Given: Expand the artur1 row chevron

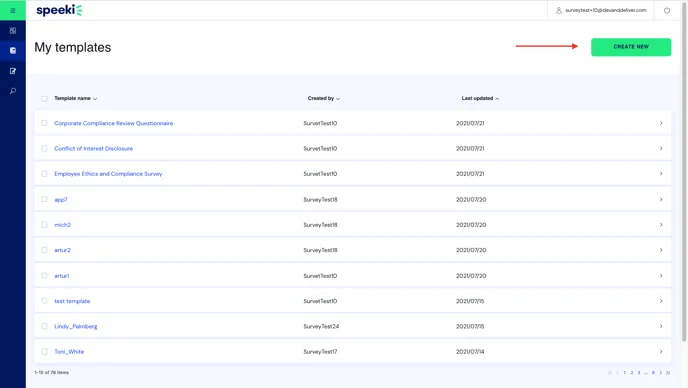Looking at the screenshot, I should pos(661,276).
